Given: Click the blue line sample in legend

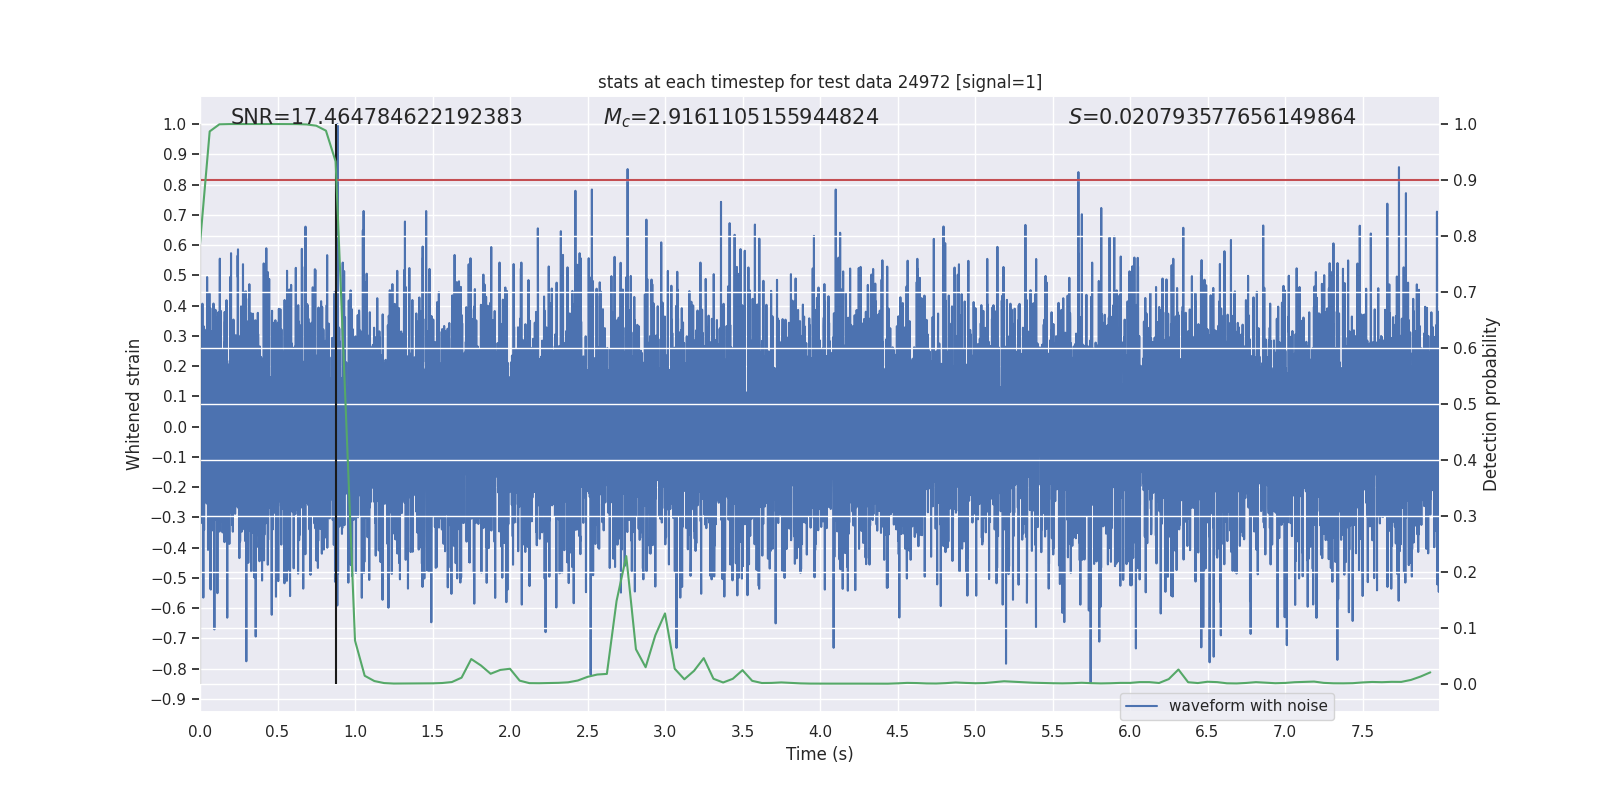Looking at the screenshot, I should coord(1142,706).
